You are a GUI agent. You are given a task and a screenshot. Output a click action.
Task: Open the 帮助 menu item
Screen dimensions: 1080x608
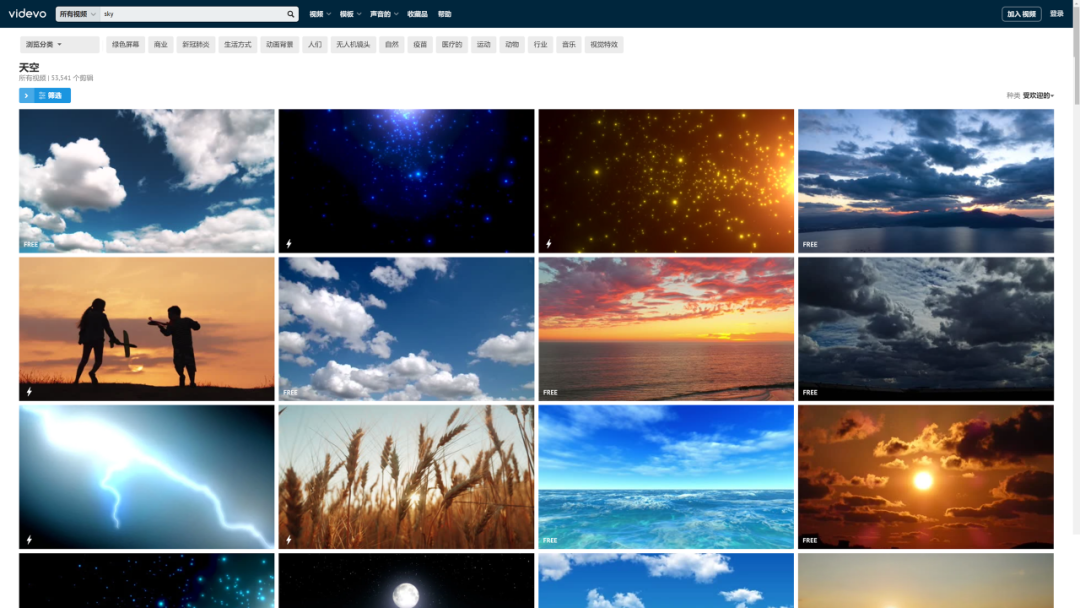point(444,14)
